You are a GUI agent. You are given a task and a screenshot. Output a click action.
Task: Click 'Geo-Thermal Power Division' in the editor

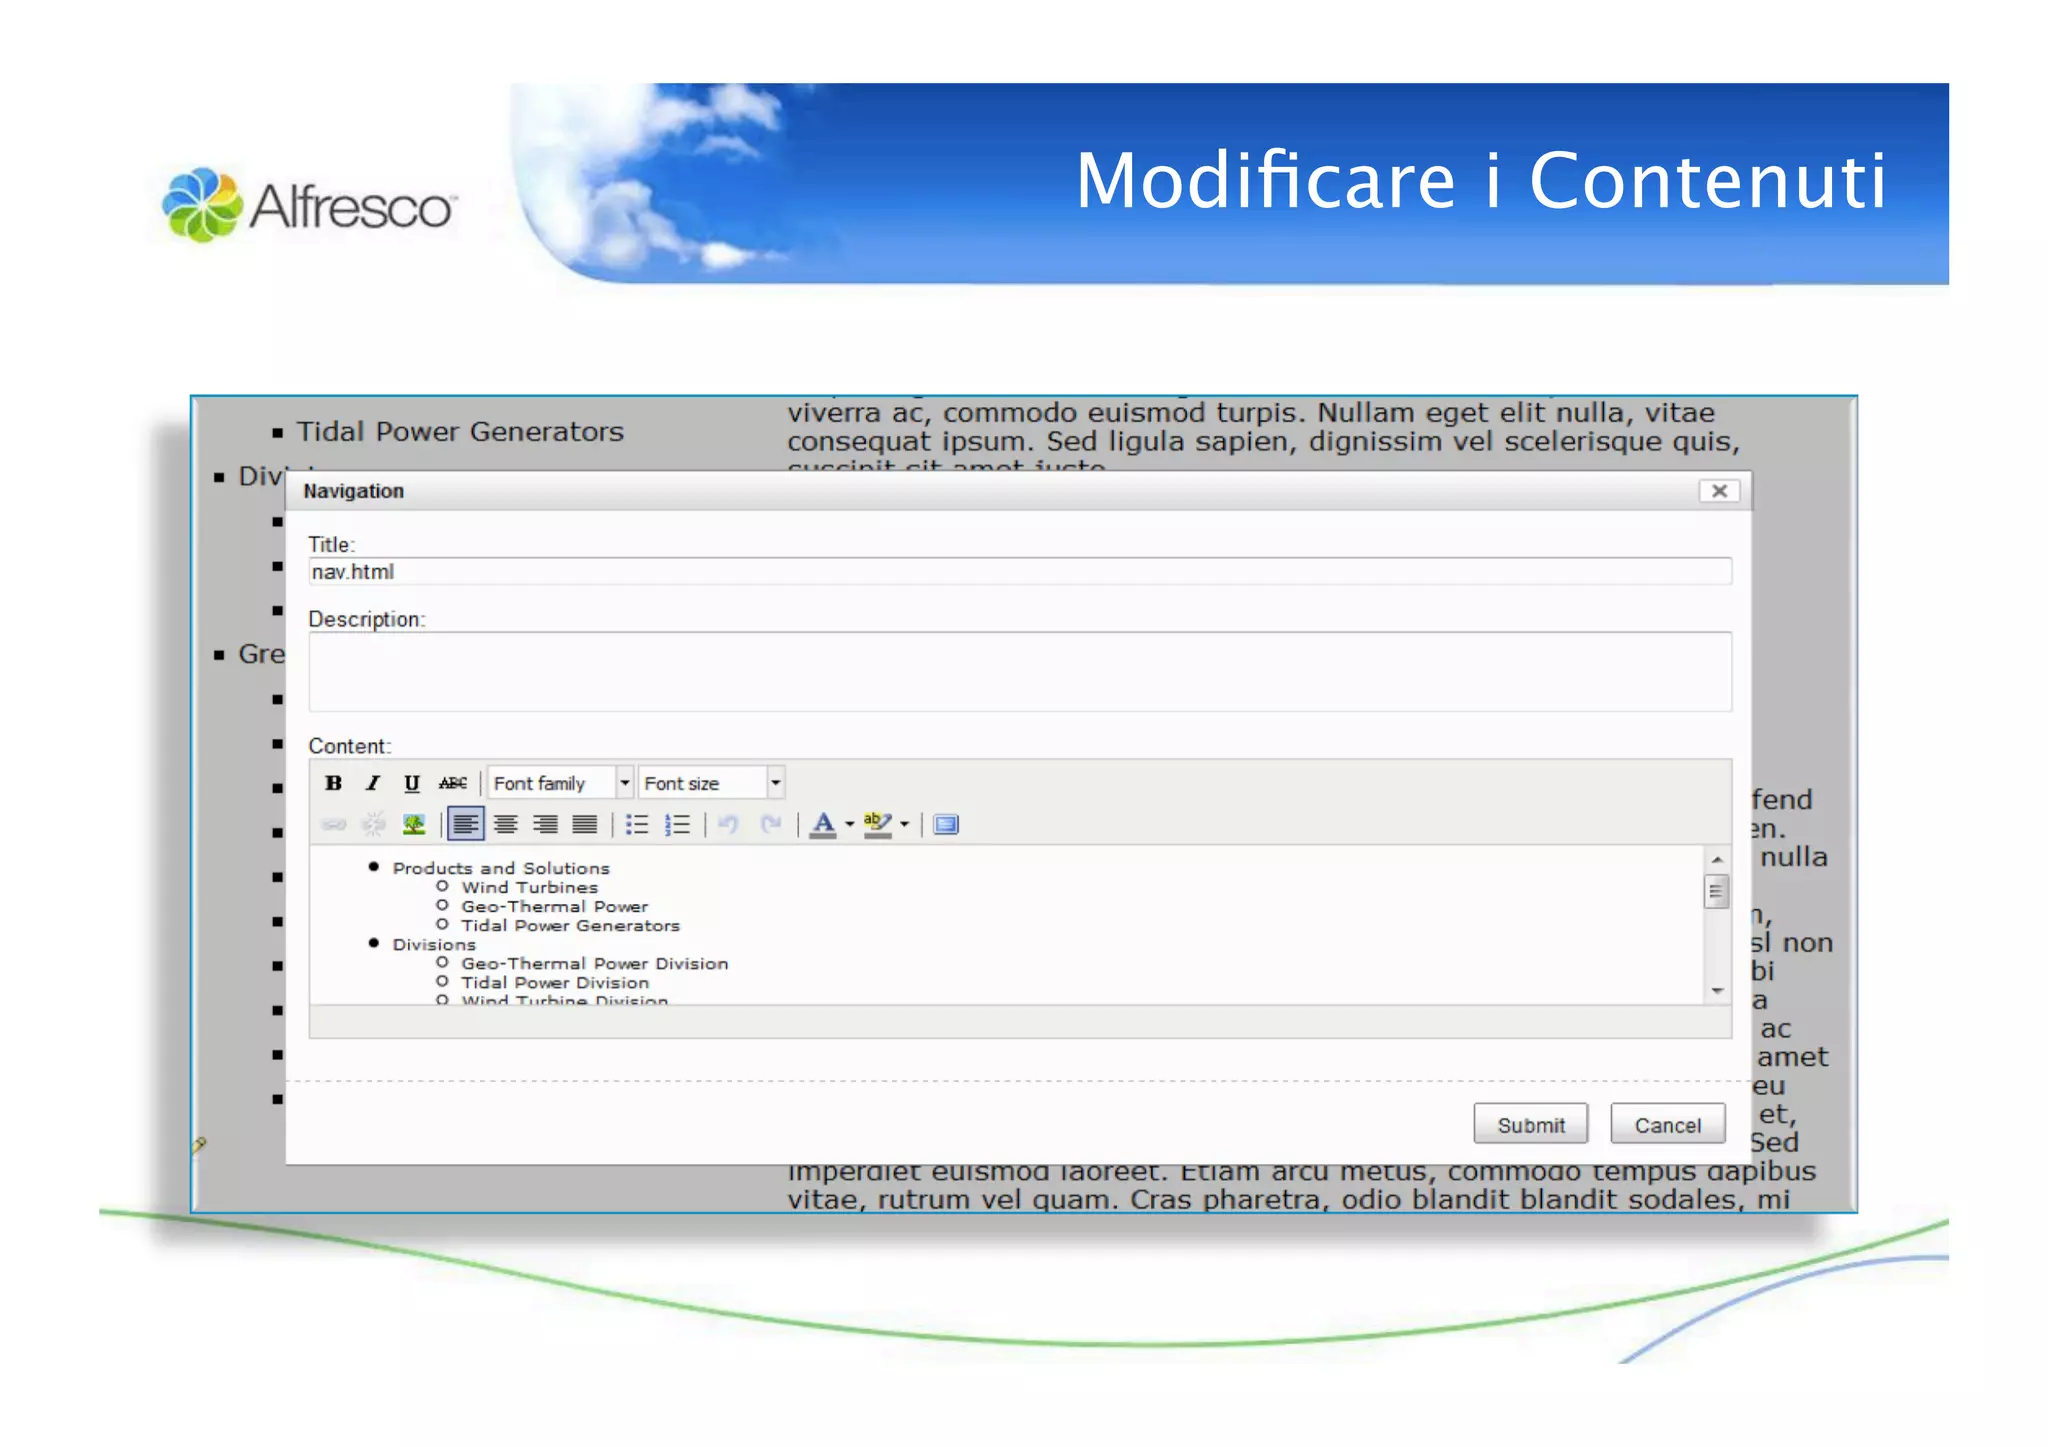(594, 963)
